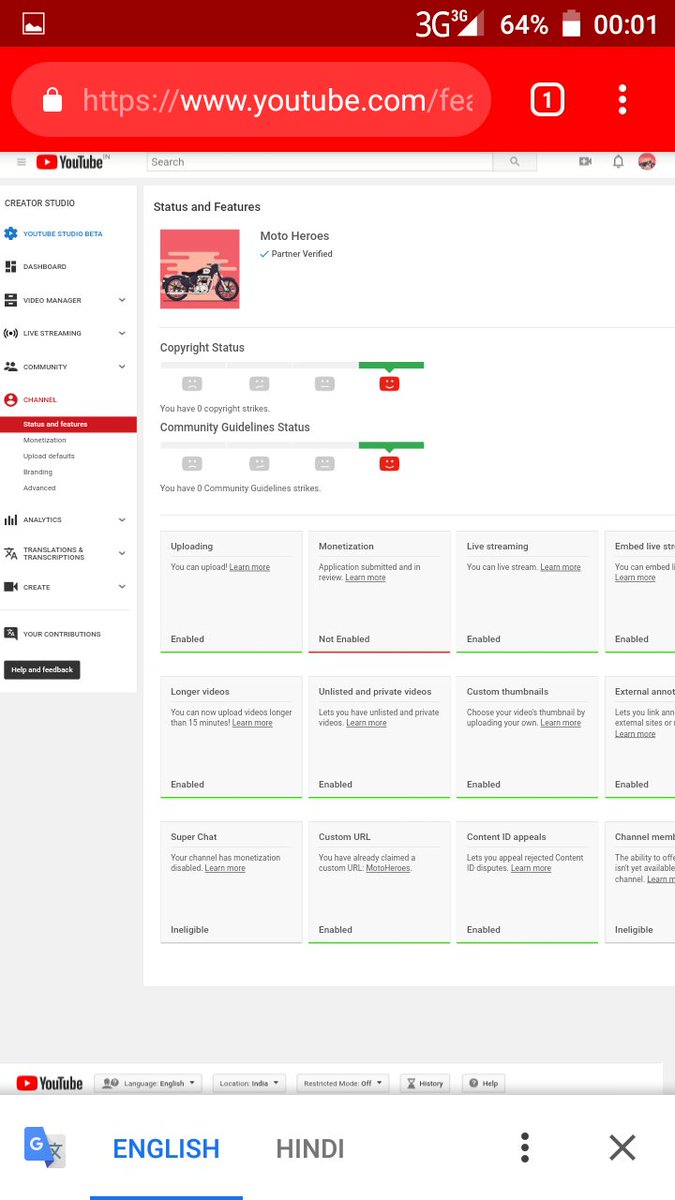
Task: Click the History button in footer
Action: pyautogui.click(x=425, y=1083)
